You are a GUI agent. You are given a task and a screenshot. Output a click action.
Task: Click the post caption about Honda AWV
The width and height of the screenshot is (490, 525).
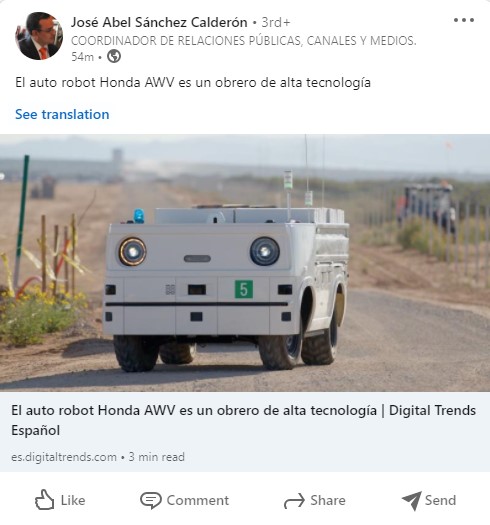pos(193,83)
